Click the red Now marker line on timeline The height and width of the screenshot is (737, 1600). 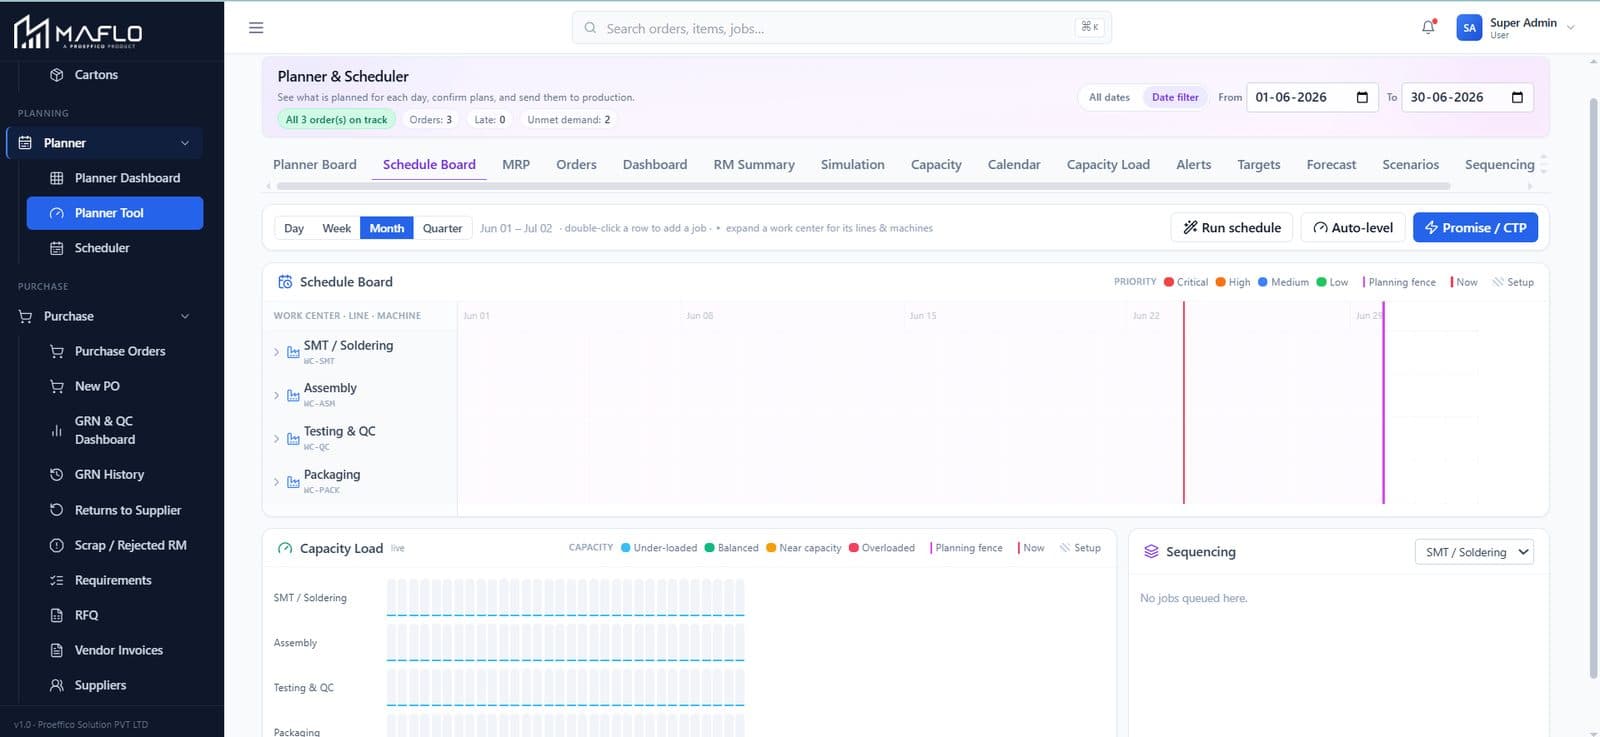click(x=1184, y=402)
